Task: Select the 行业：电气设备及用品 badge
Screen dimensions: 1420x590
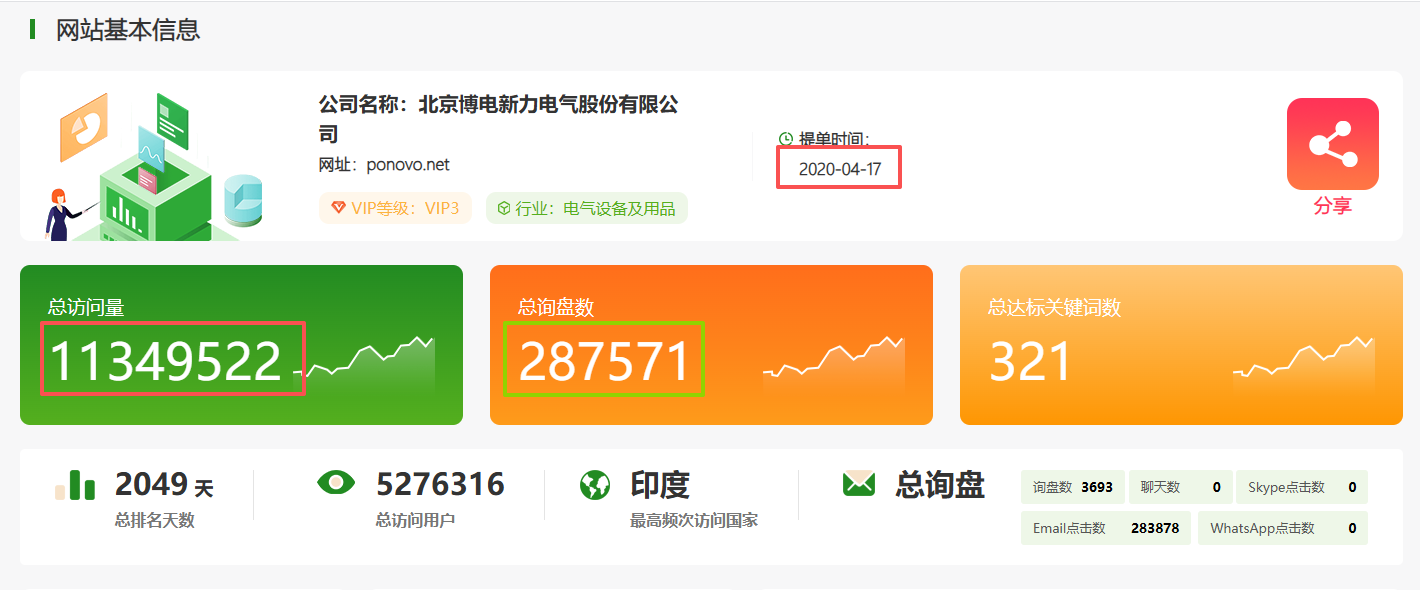Action: pyautogui.click(x=587, y=208)
